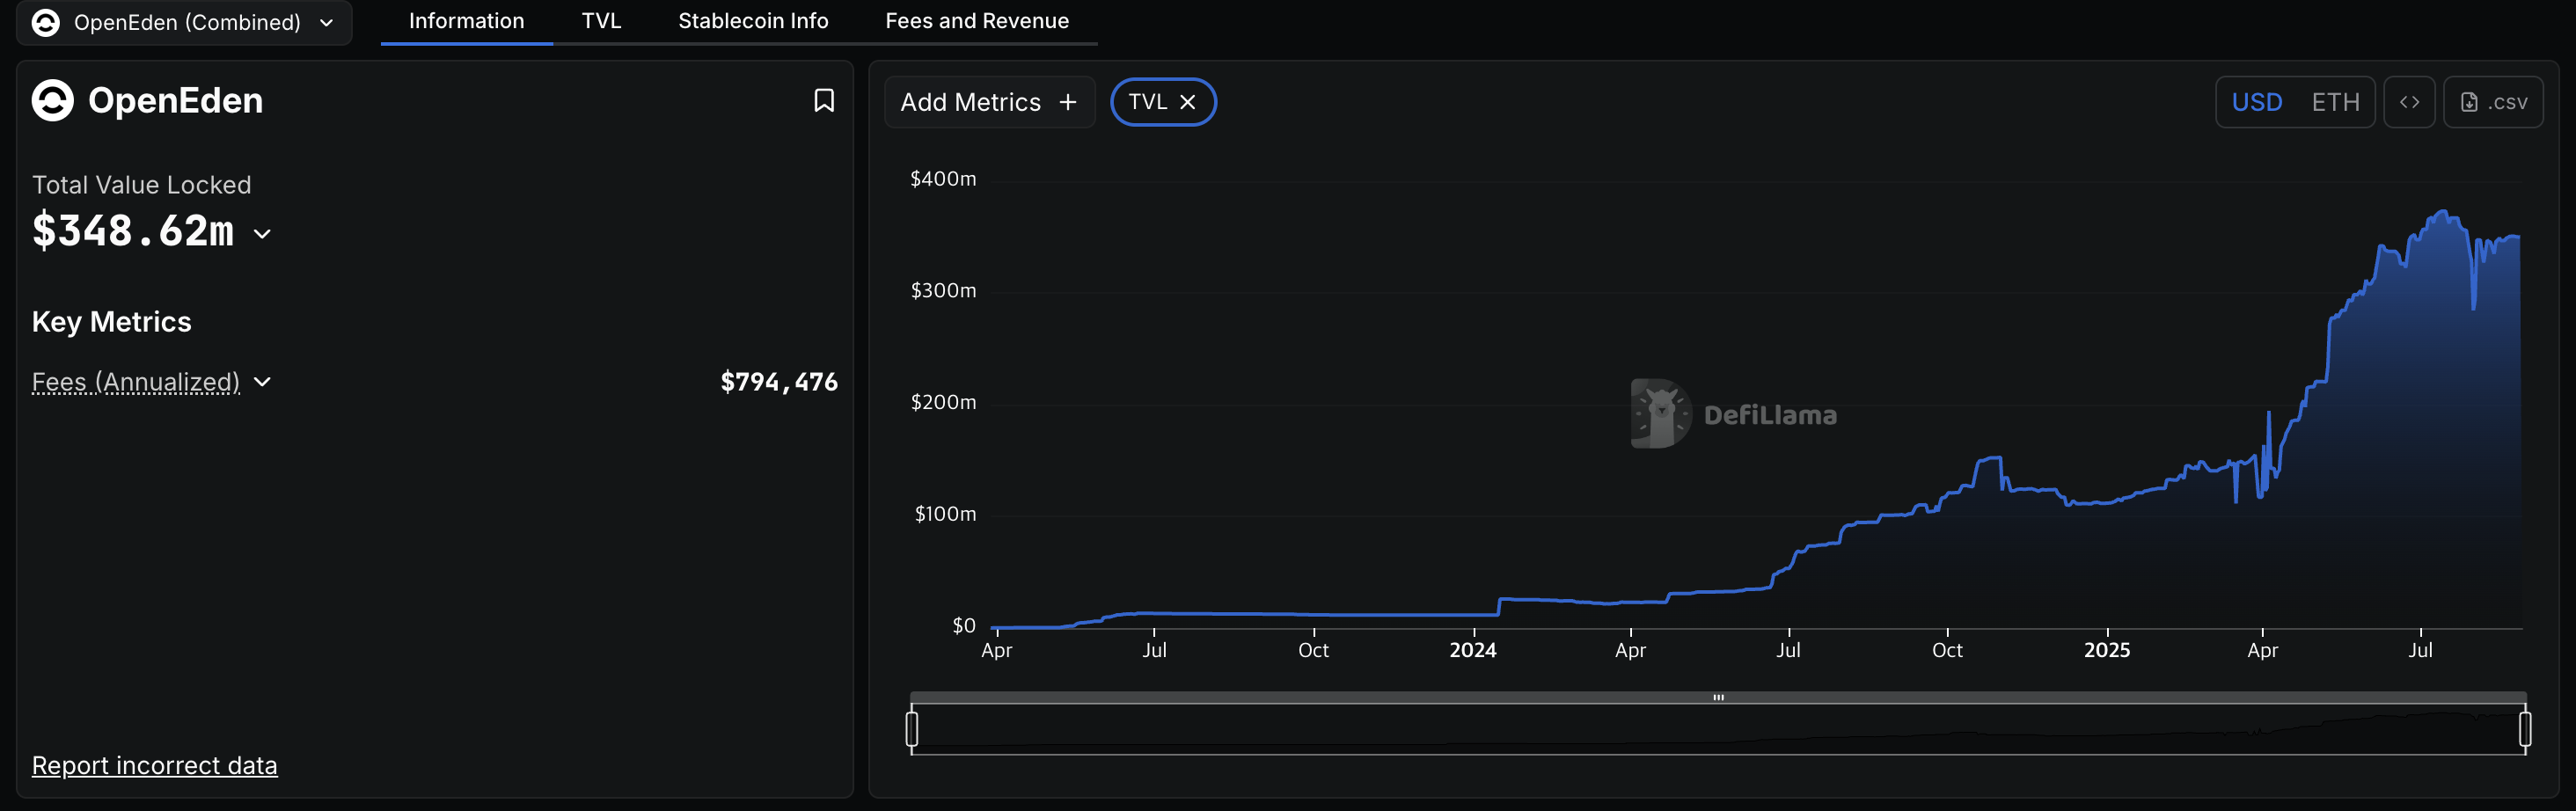Go to Stablecoin Info tab
This screenshot has width=2576, height=811.
tap(753, 21)
